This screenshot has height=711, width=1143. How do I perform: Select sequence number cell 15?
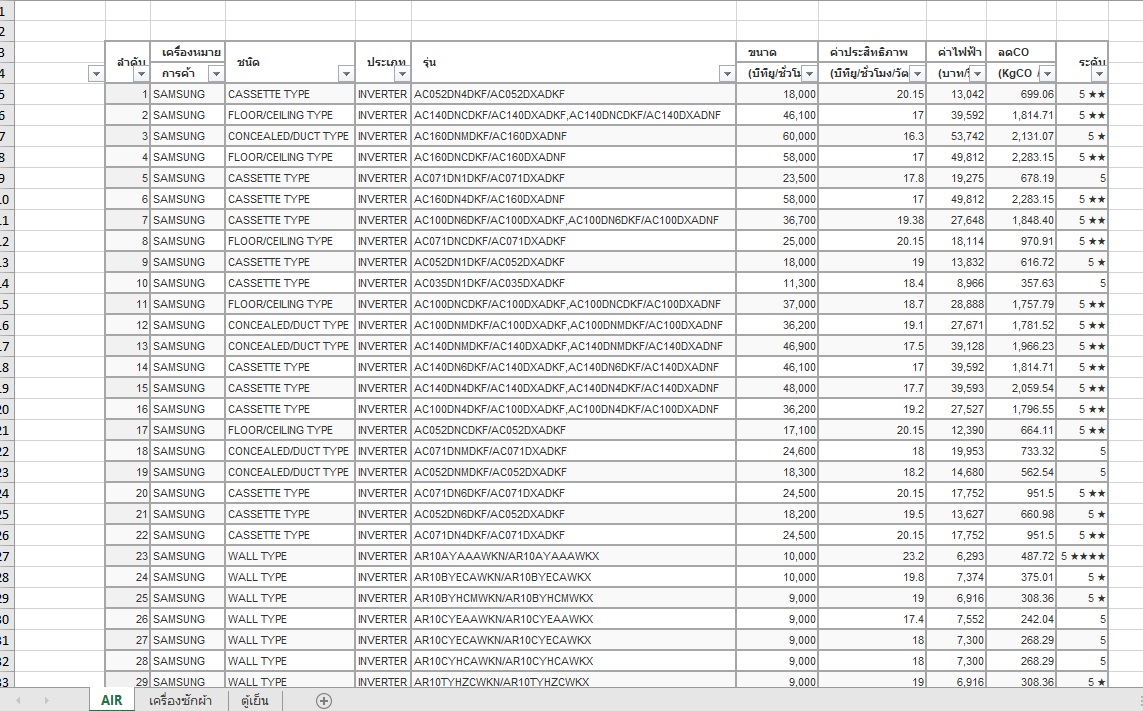(x=128, y=389)
